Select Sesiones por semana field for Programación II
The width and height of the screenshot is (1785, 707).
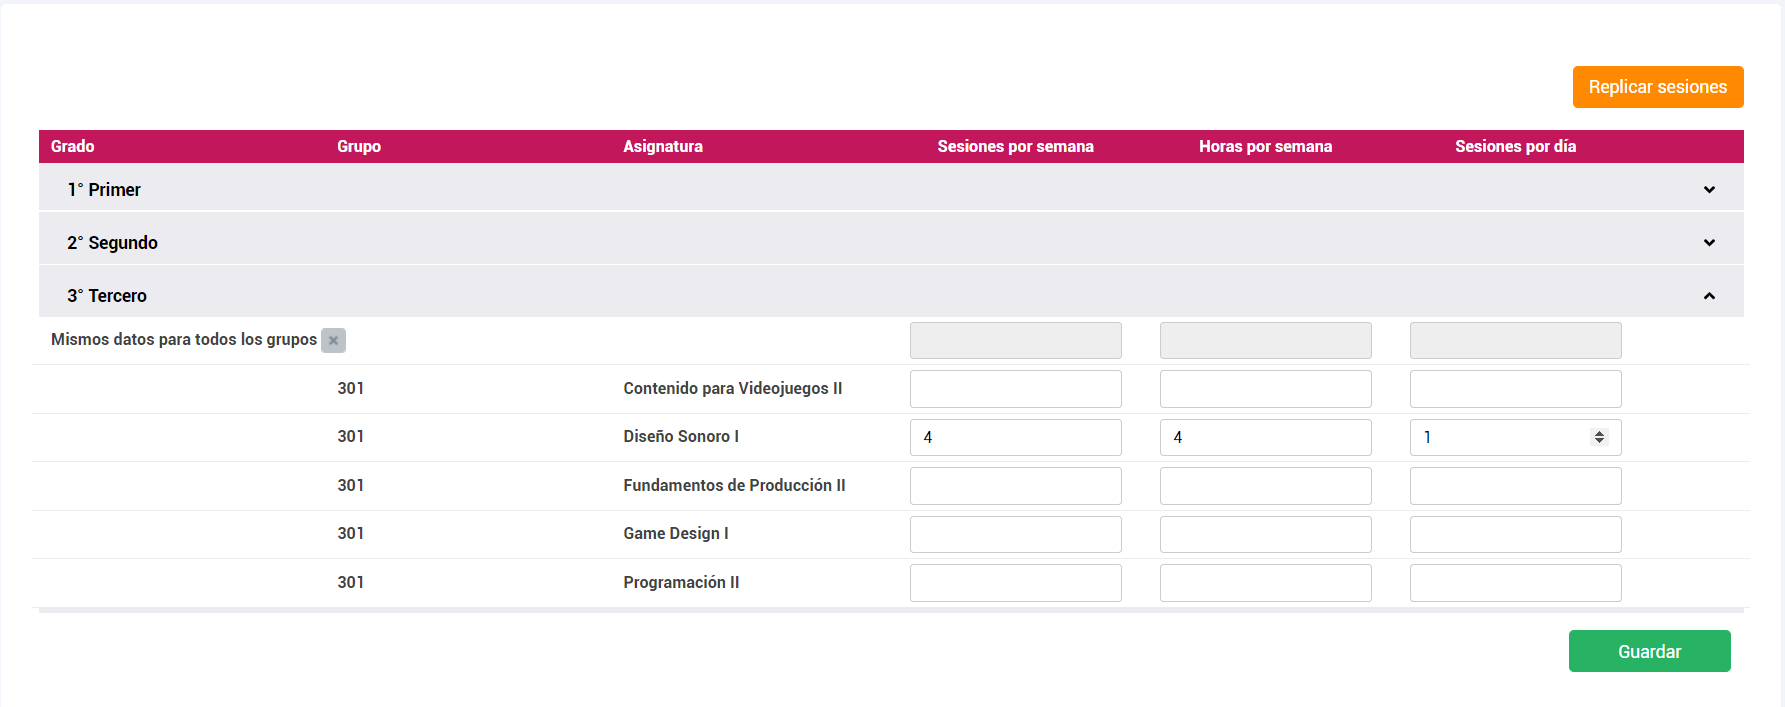pos(1015,583)
